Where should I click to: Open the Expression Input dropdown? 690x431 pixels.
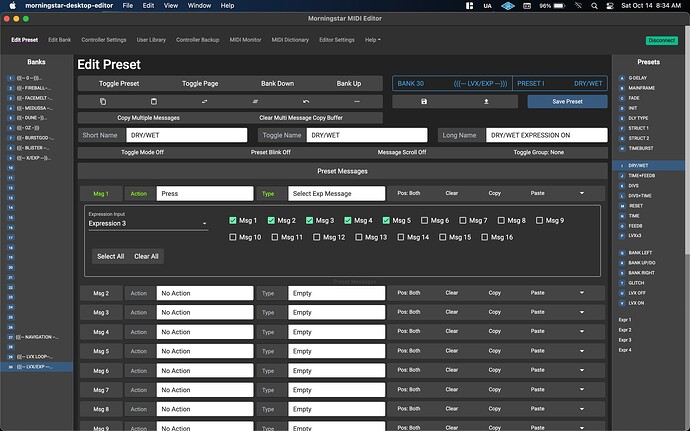tap(146, 224)
